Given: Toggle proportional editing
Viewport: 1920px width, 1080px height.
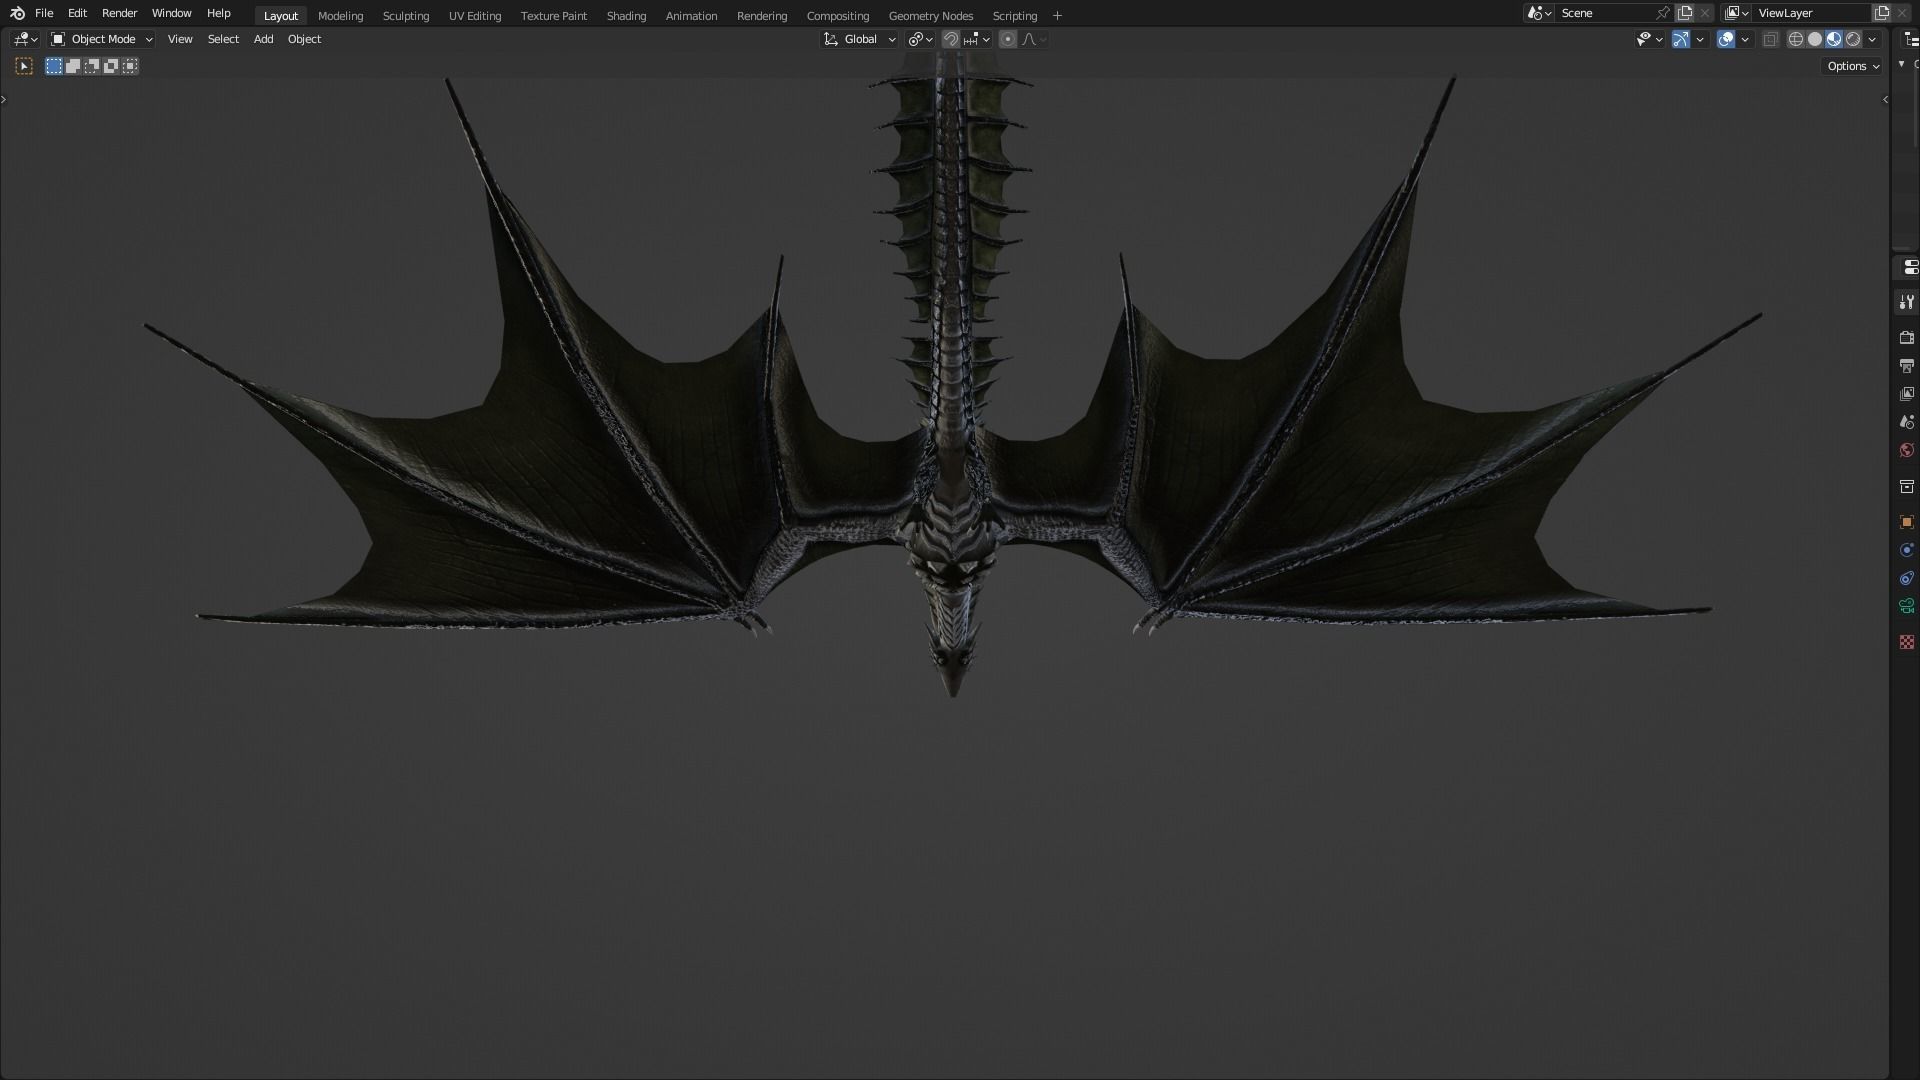Looking at the screenshot, I should [1008, 39].
